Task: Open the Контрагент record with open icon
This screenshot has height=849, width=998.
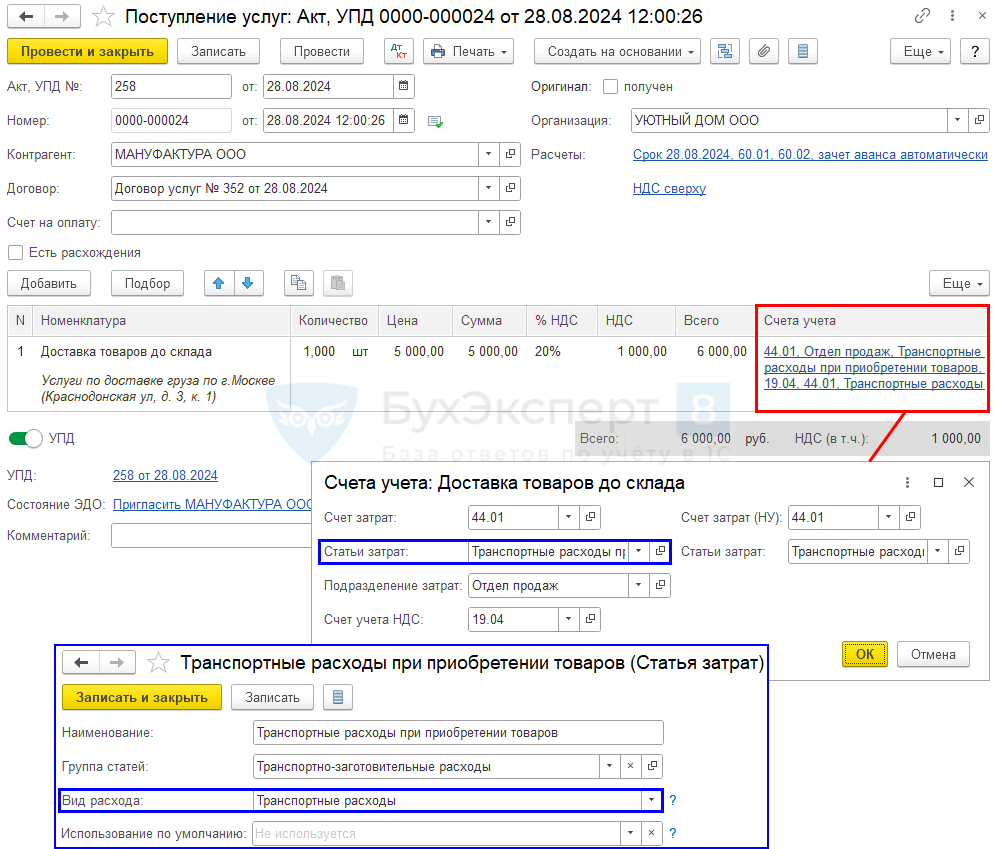Action: pyautogui.click(x=510, y=154)
